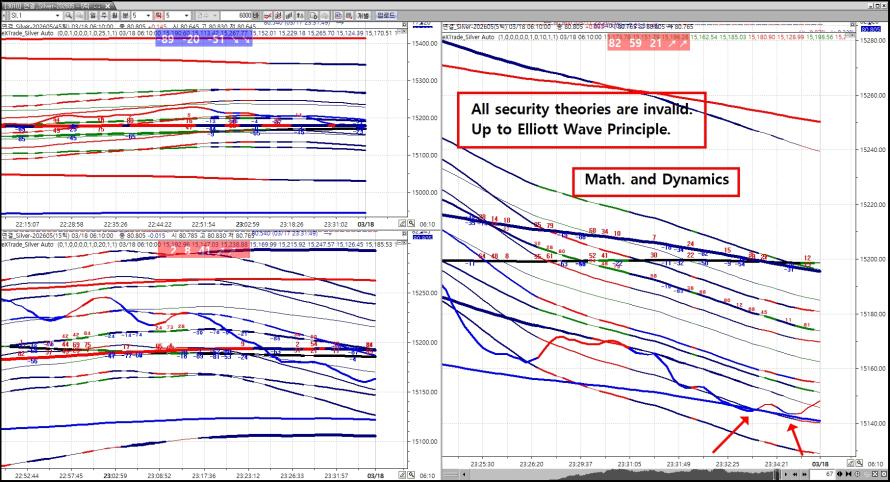The height and width of the screenshot is (482, 890).
Task: Click the fast-forward button in bottom controls
Action: [x=804, y=474]
